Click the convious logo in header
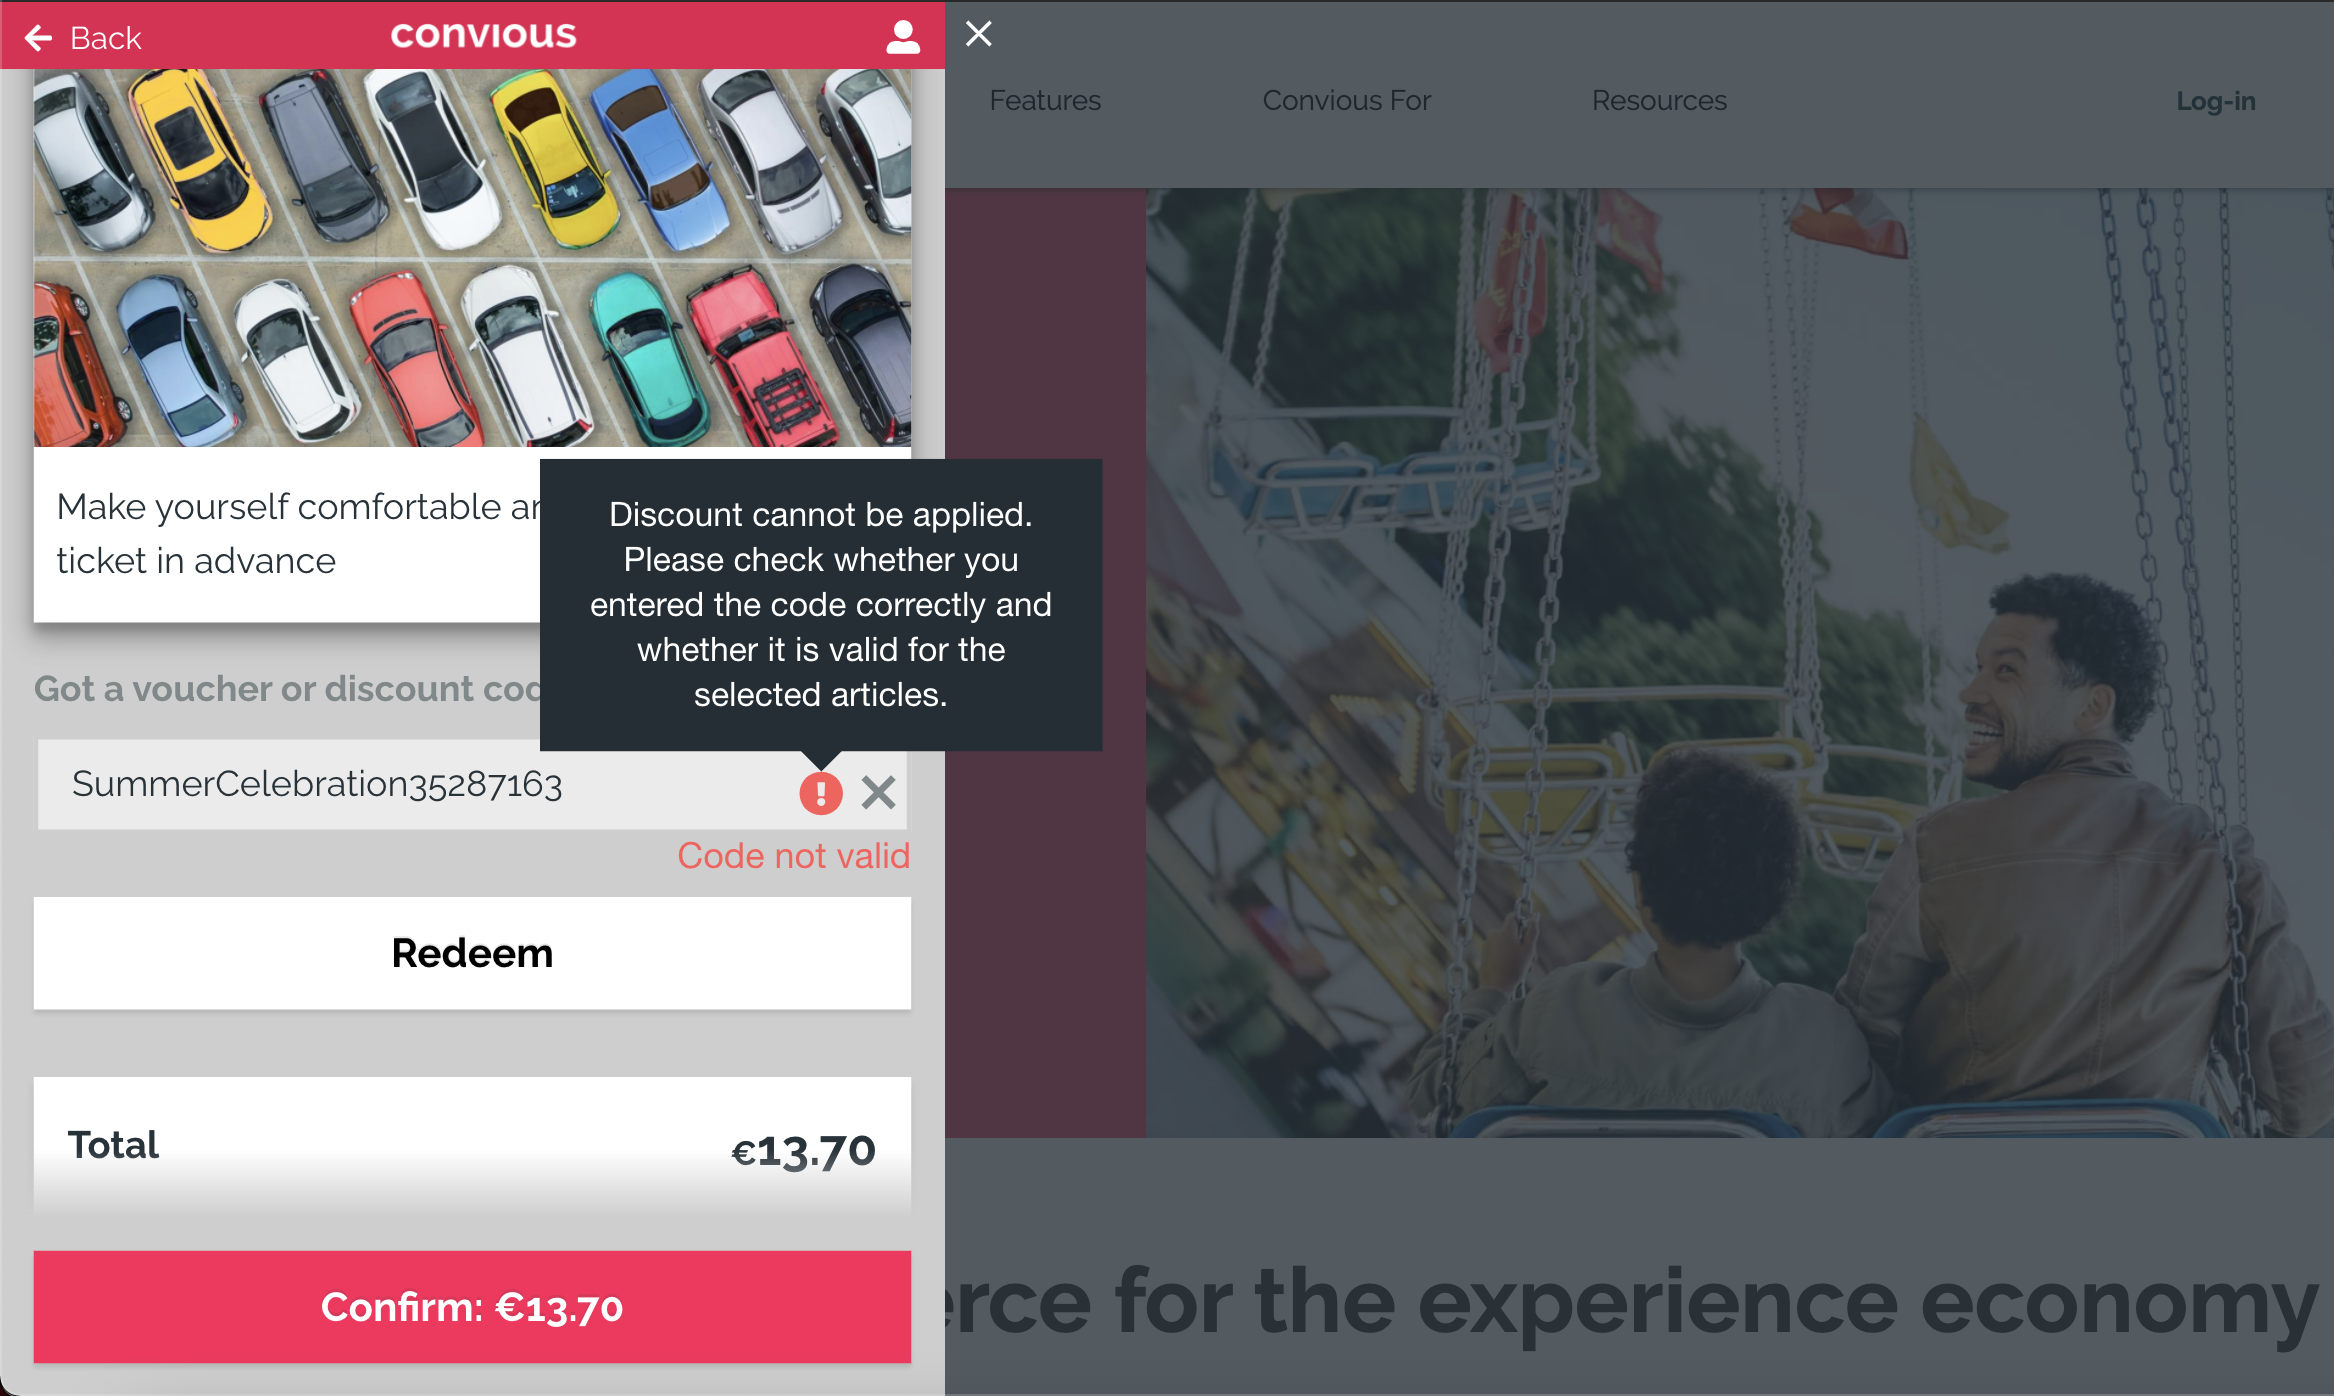The image size is (2334, 1396). [483, 35]
